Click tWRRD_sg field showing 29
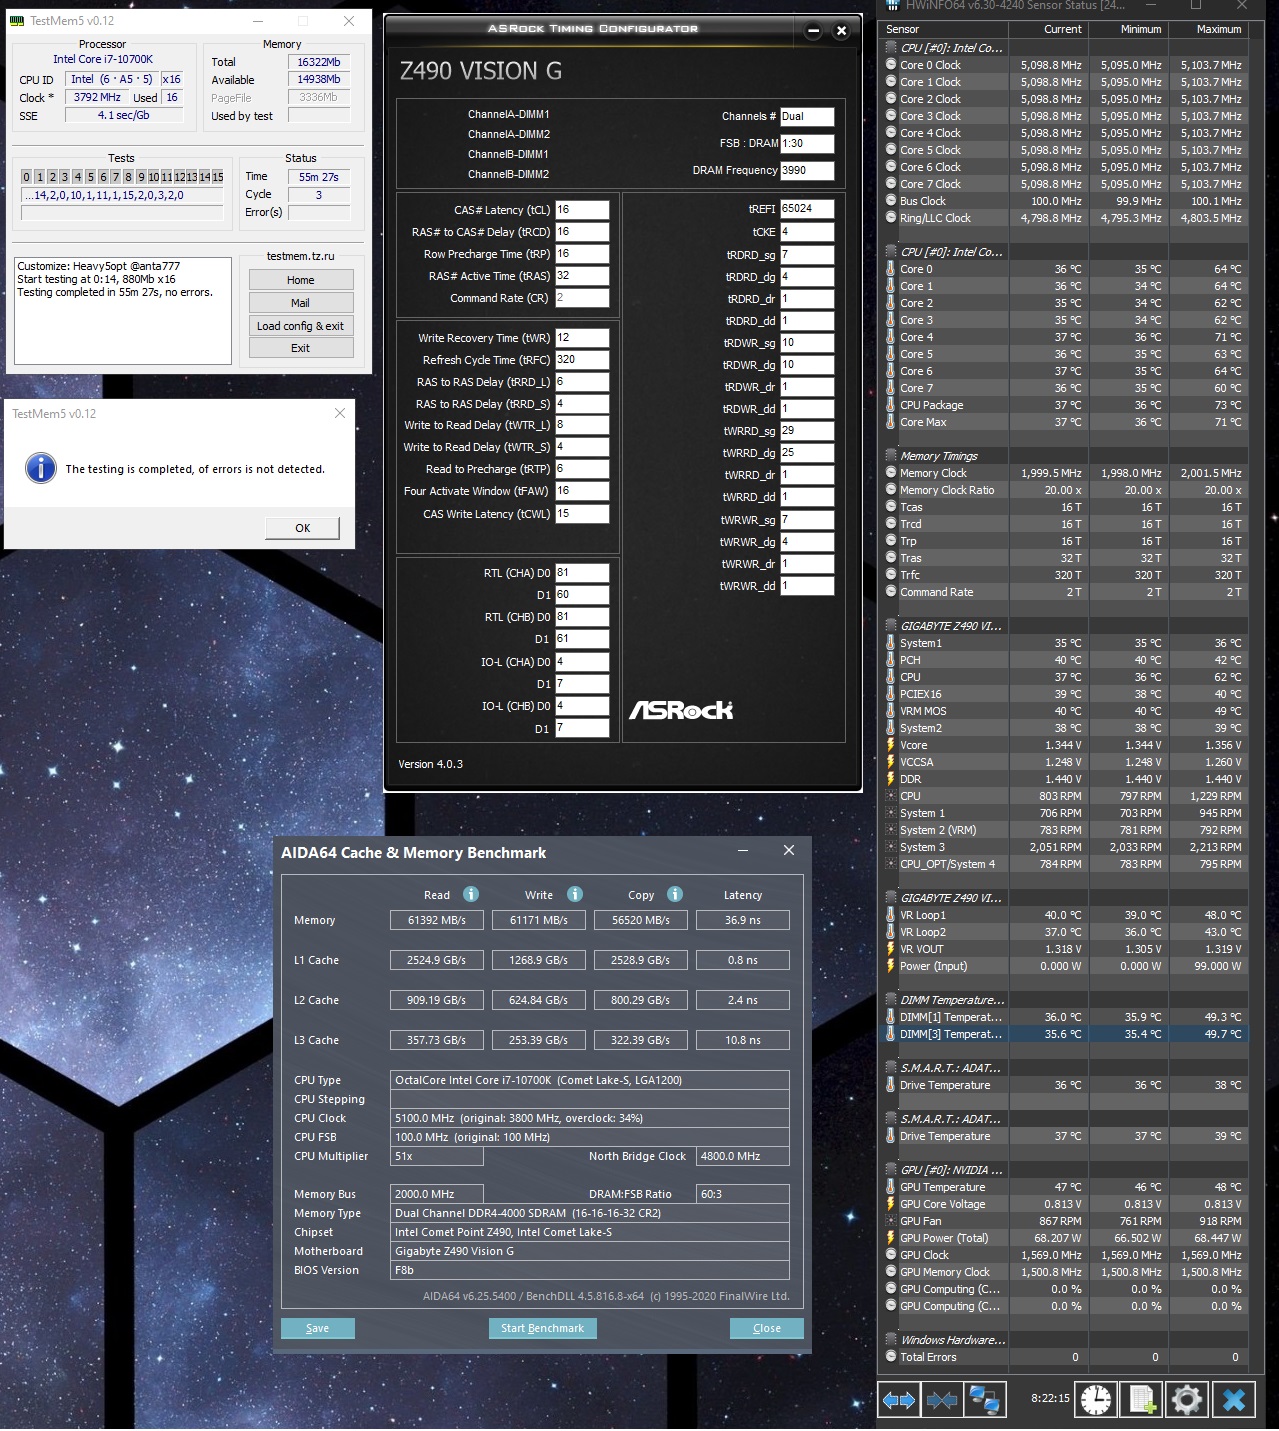The image size is (1279, 1431). coord(807,431)
